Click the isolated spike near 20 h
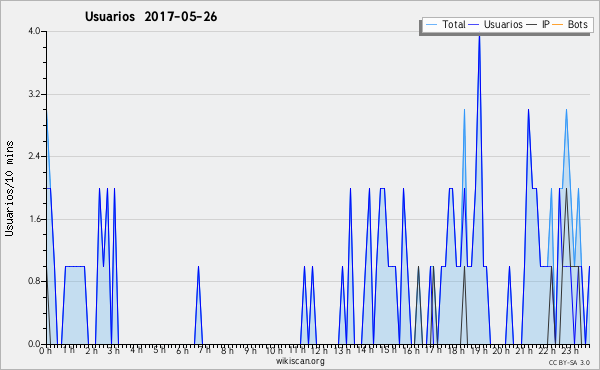This screenshot has width=600, height=370. (x=509, y=305)
